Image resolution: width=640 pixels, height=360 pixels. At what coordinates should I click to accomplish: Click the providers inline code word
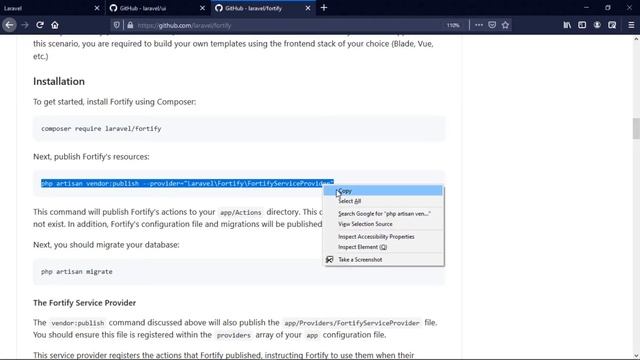233,335
